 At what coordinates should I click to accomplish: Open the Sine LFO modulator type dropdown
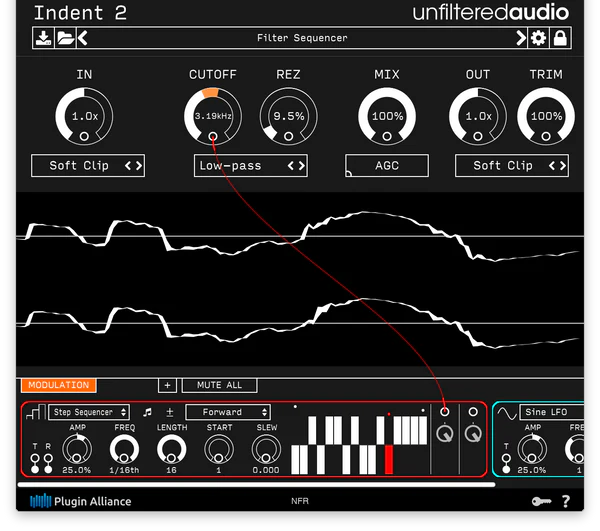(x=552, y=412)
